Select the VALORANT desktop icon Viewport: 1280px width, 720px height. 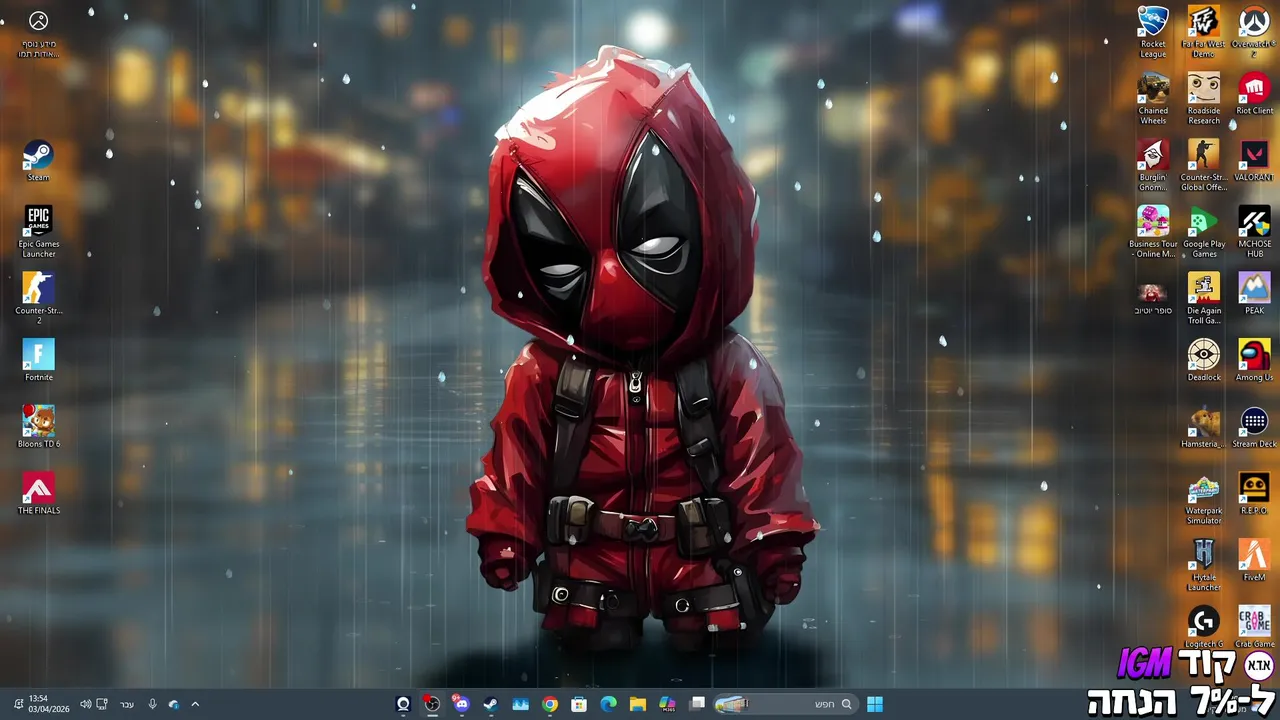coord(1254,161)
